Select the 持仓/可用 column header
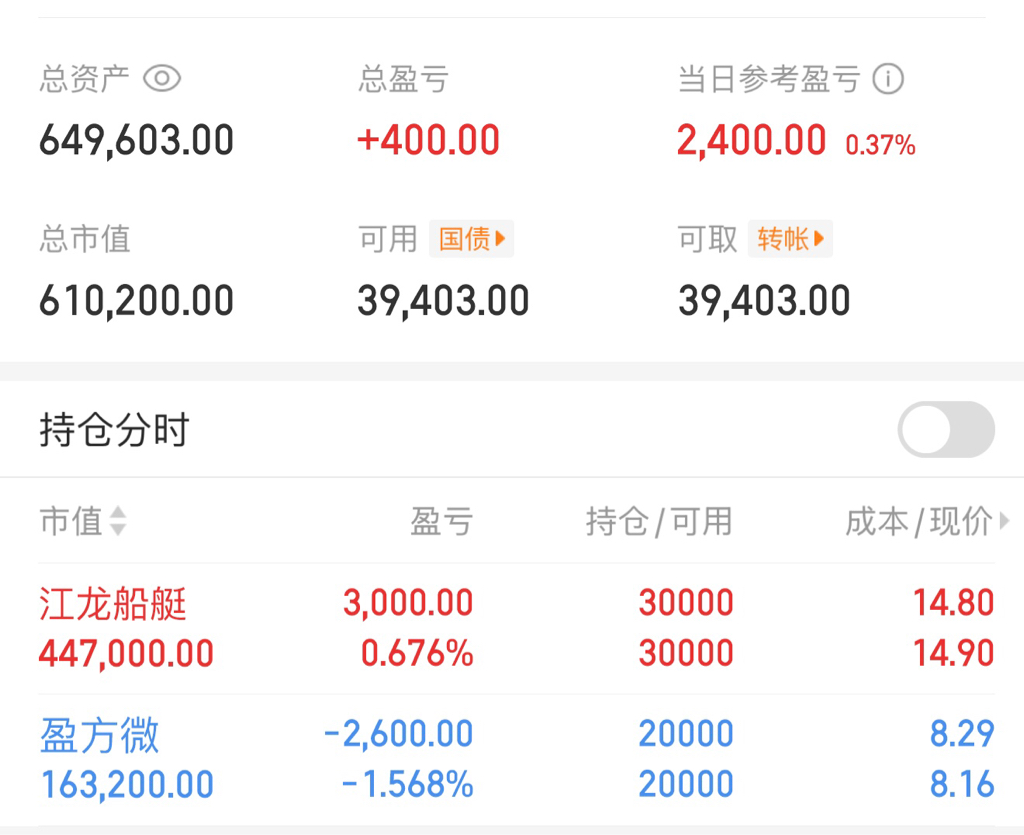1024x835 pixels. point(659,521)
